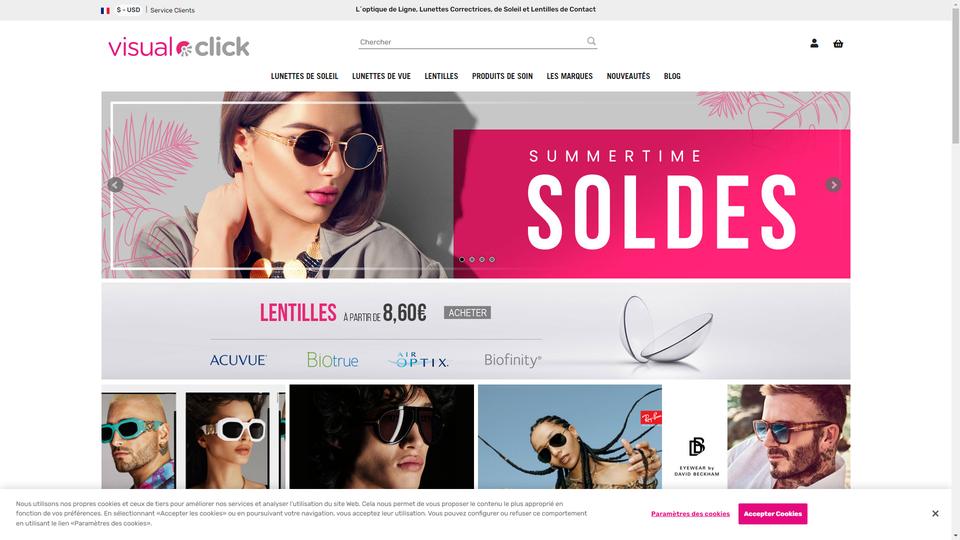Click the French flag language icon
960x540 pixels.
point(105,10)
